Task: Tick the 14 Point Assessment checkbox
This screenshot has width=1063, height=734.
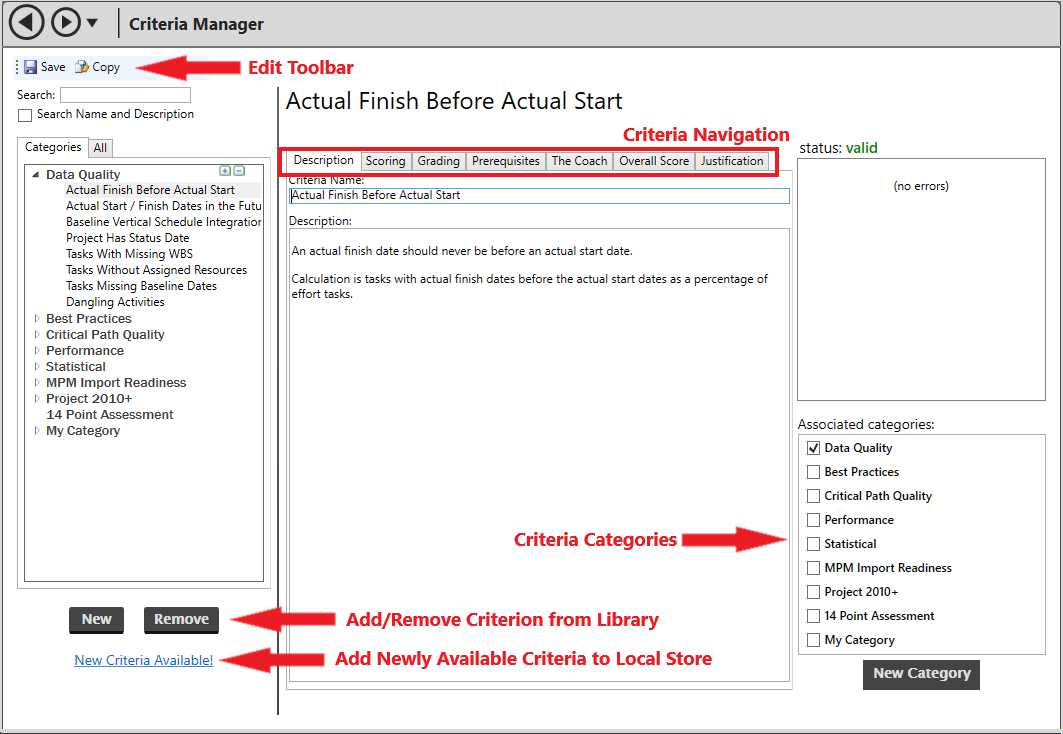Action: click(813, 616)
